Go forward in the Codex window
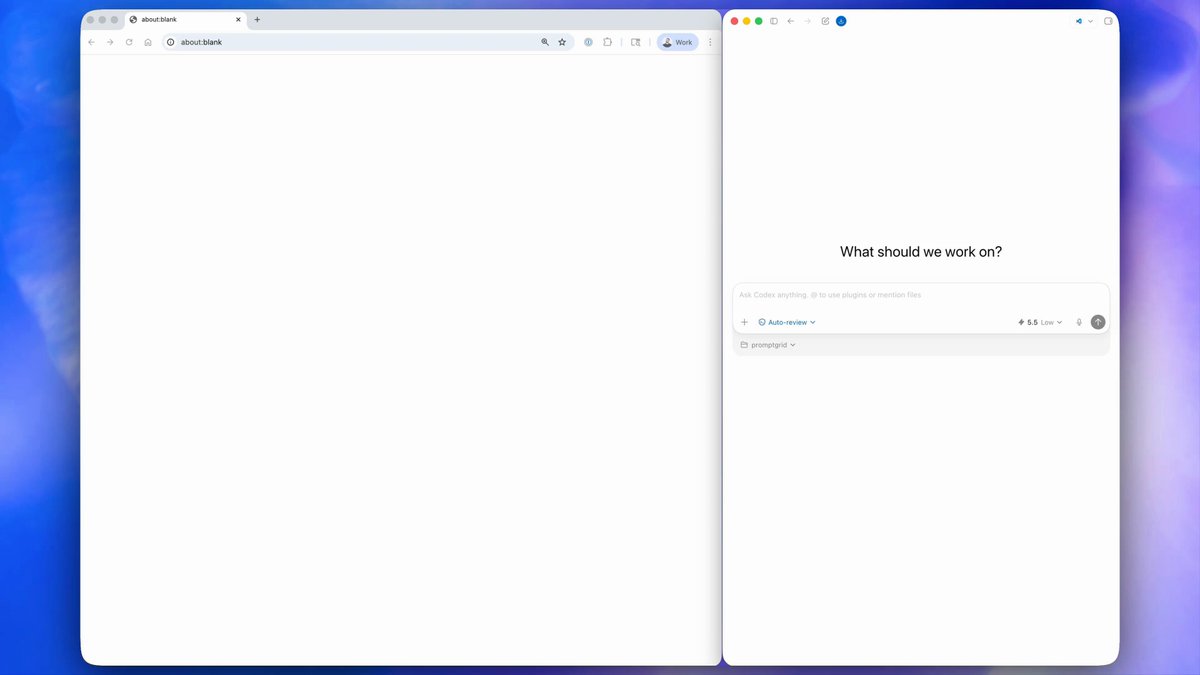 pyautogui.click(x=808, y=21)
